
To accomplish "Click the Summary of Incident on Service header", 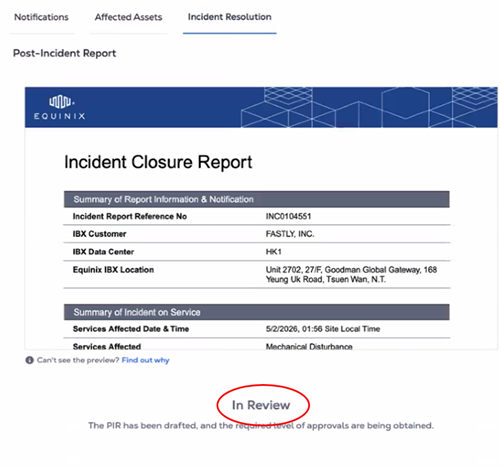I will point(257,312).
